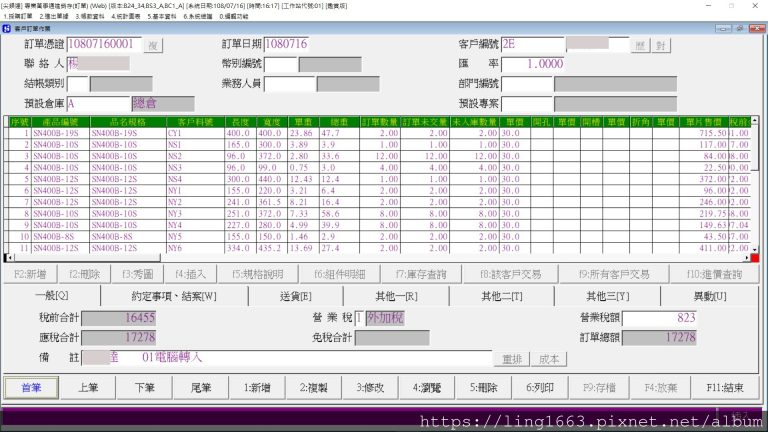Click the F4:放棄 button
The image size is (768, 432).
coord(661,387)
